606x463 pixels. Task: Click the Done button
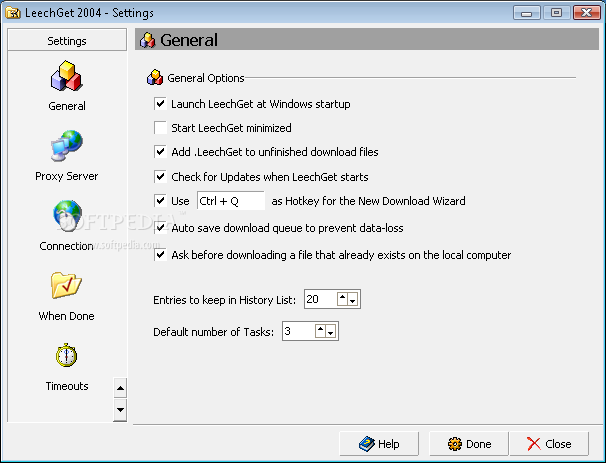469,444
